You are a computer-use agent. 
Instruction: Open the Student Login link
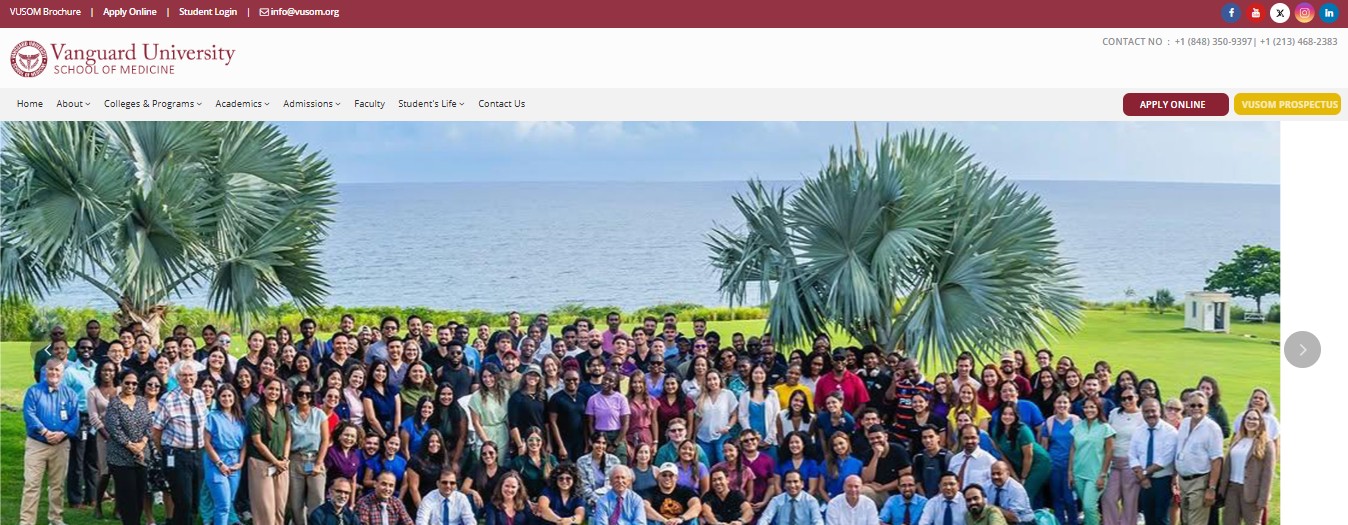pyautogui.click(x=208, y=12)
